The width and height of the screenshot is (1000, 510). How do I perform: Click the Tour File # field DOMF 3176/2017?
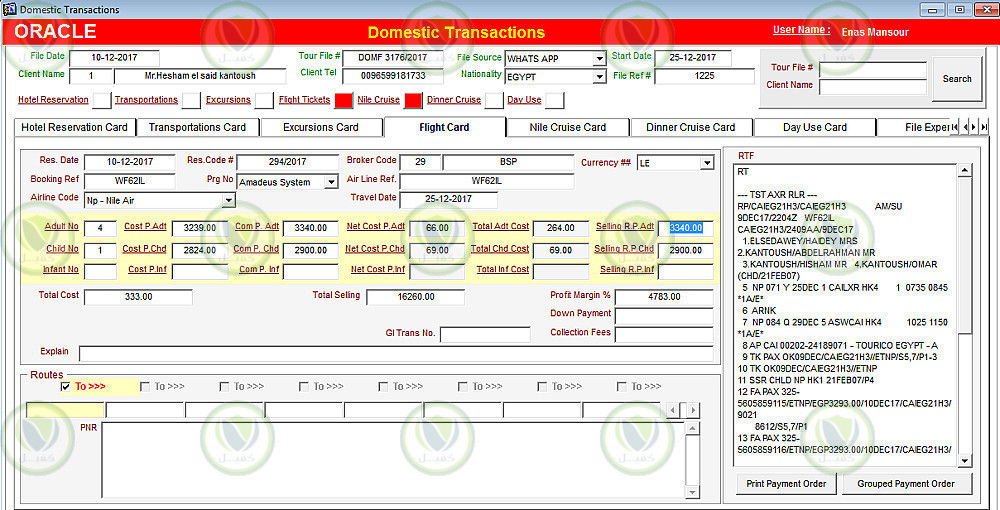(392, 58)
